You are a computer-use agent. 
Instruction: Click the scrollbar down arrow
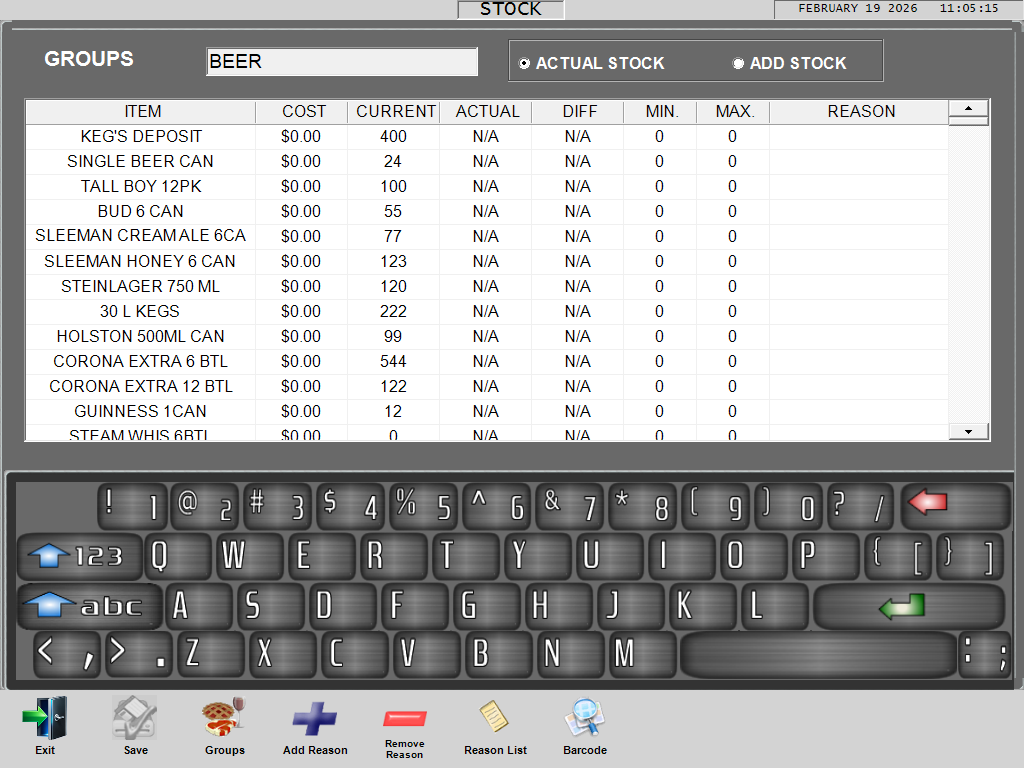[x=966, y=430]
